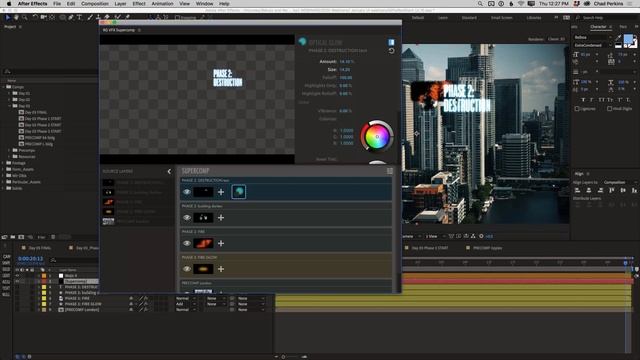Screen dimensions: 640x360
Task: Select the Selection arrow tool
Action: (7, 17)
